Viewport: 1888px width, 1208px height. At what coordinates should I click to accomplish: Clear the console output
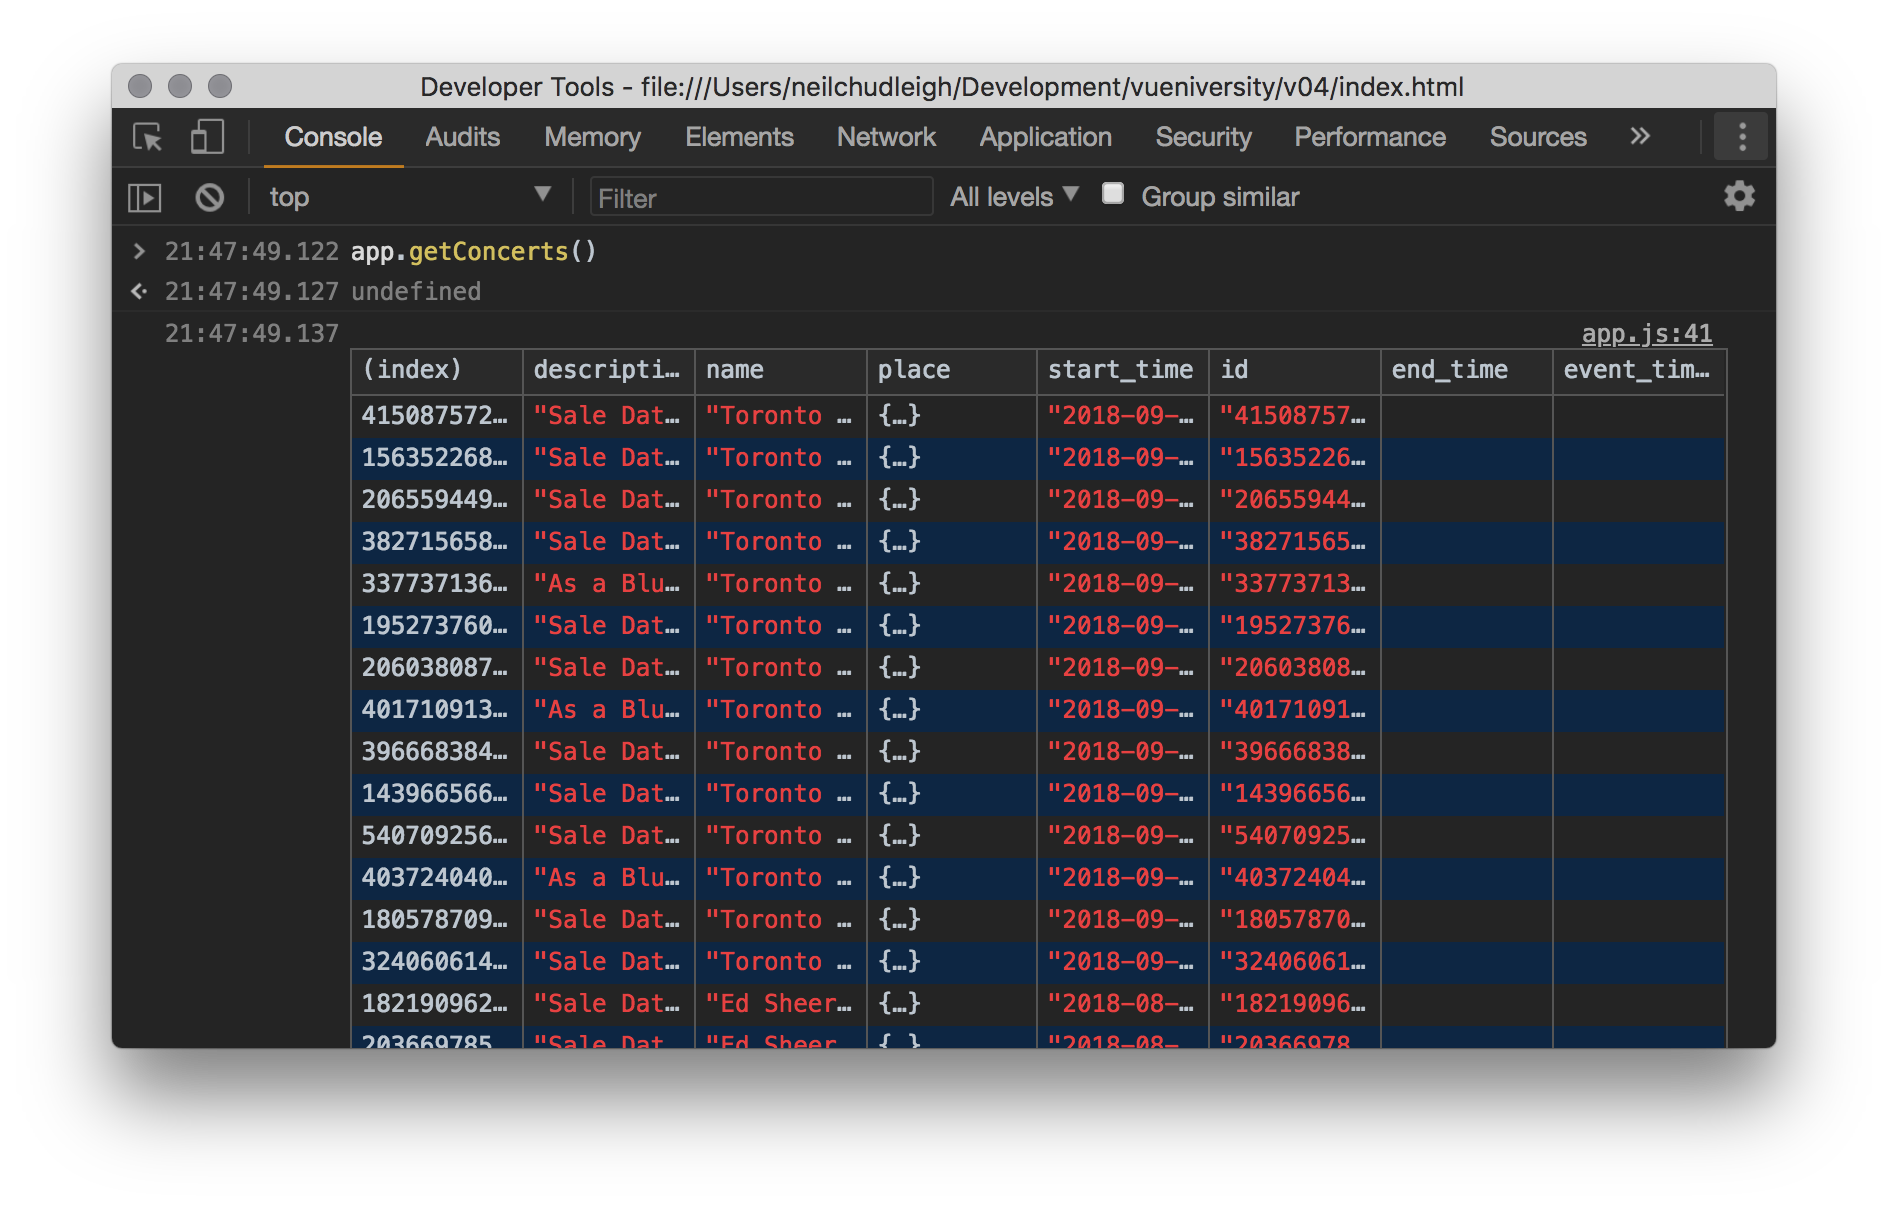209,197
